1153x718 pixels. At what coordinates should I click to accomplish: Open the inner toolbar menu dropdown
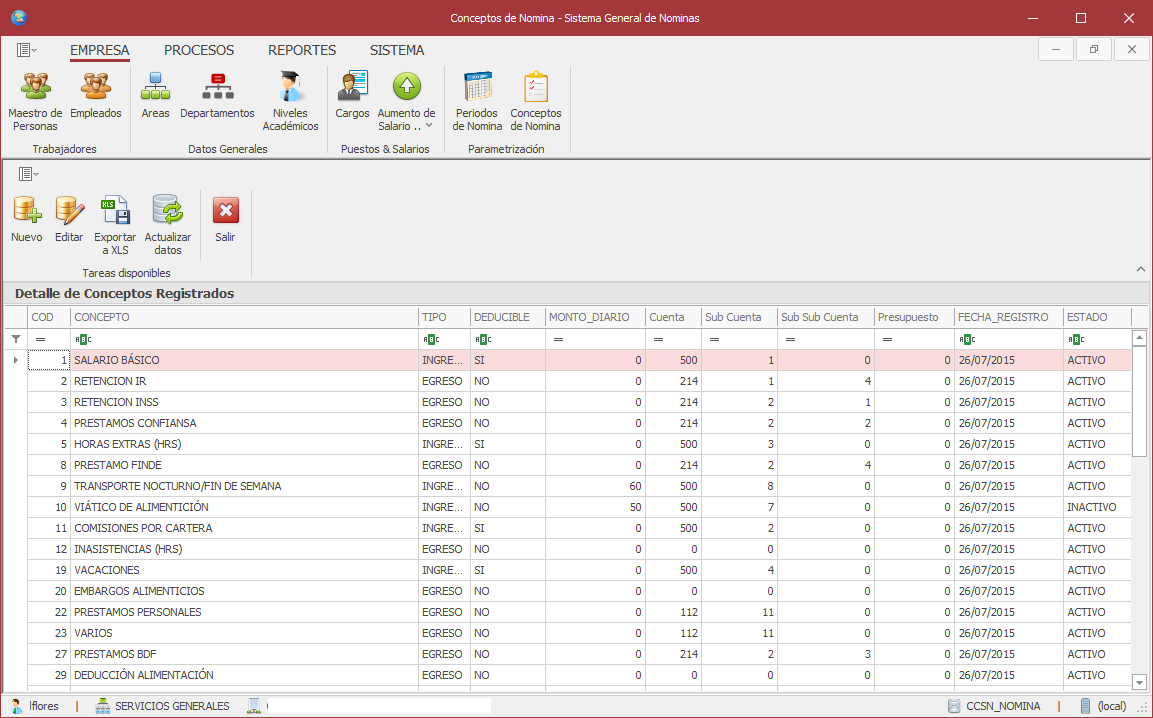pyautogui.click(x=28, y=174)
